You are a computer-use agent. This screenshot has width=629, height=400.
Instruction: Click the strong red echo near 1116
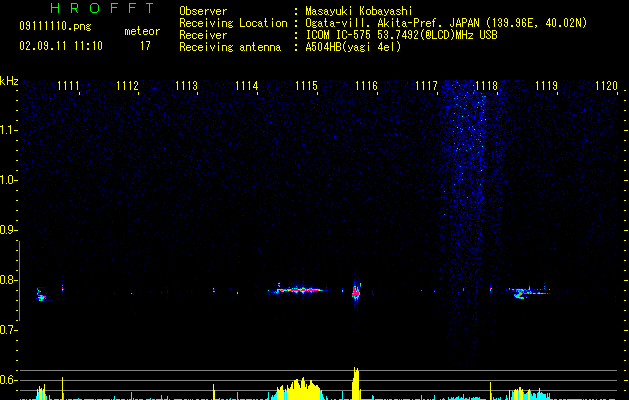click(356, 292)
